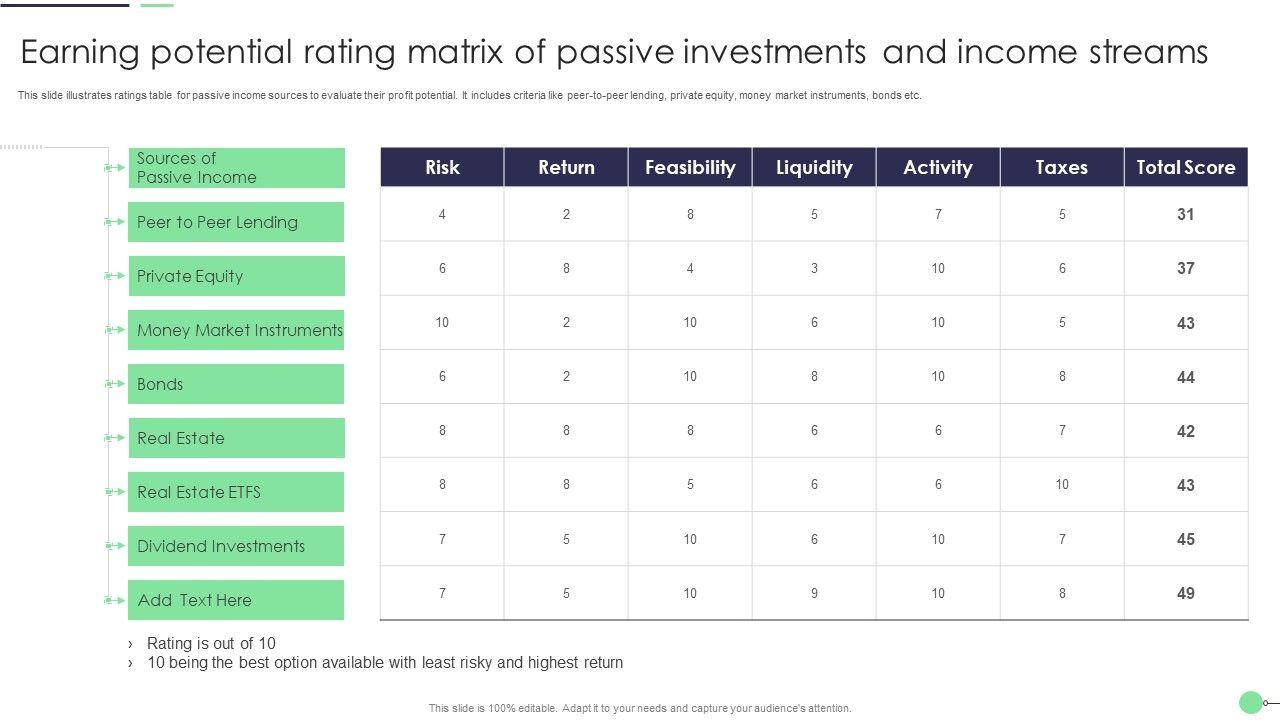Click the Add Text Here placeholder box

click(x=237, y=600)
